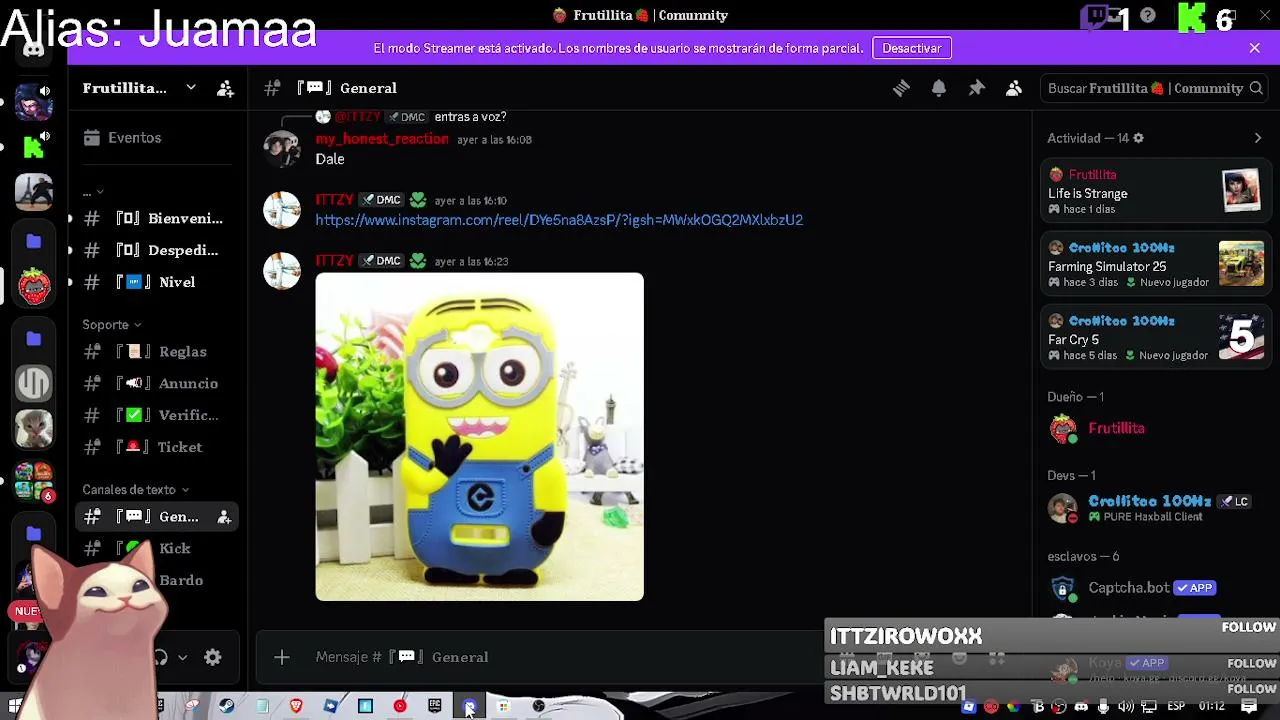The image size is (1280, 720).
Task: Collapse the Soporte channel category
Action: (112, 325)
